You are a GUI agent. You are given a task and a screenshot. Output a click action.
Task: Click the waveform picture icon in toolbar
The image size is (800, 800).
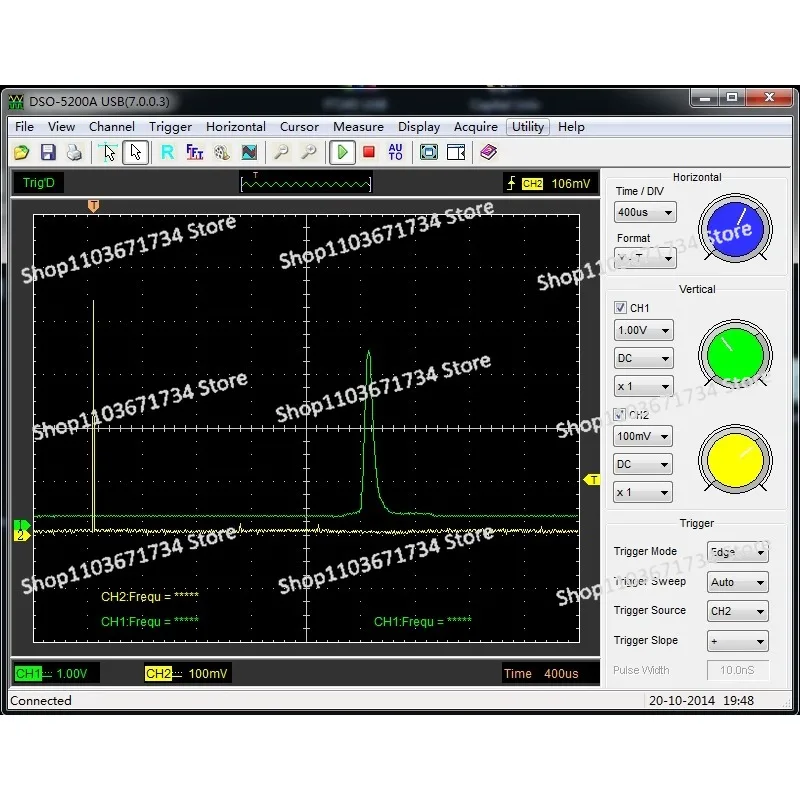(x=249, y=152)
